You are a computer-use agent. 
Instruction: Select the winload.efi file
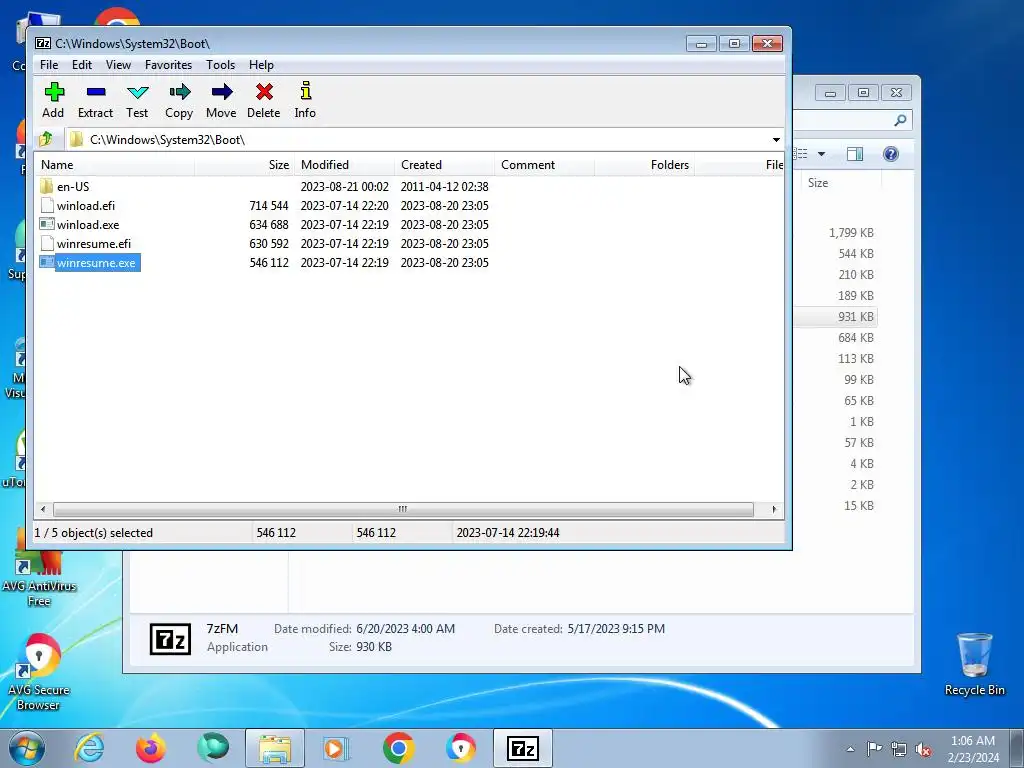tap(86, 206)
